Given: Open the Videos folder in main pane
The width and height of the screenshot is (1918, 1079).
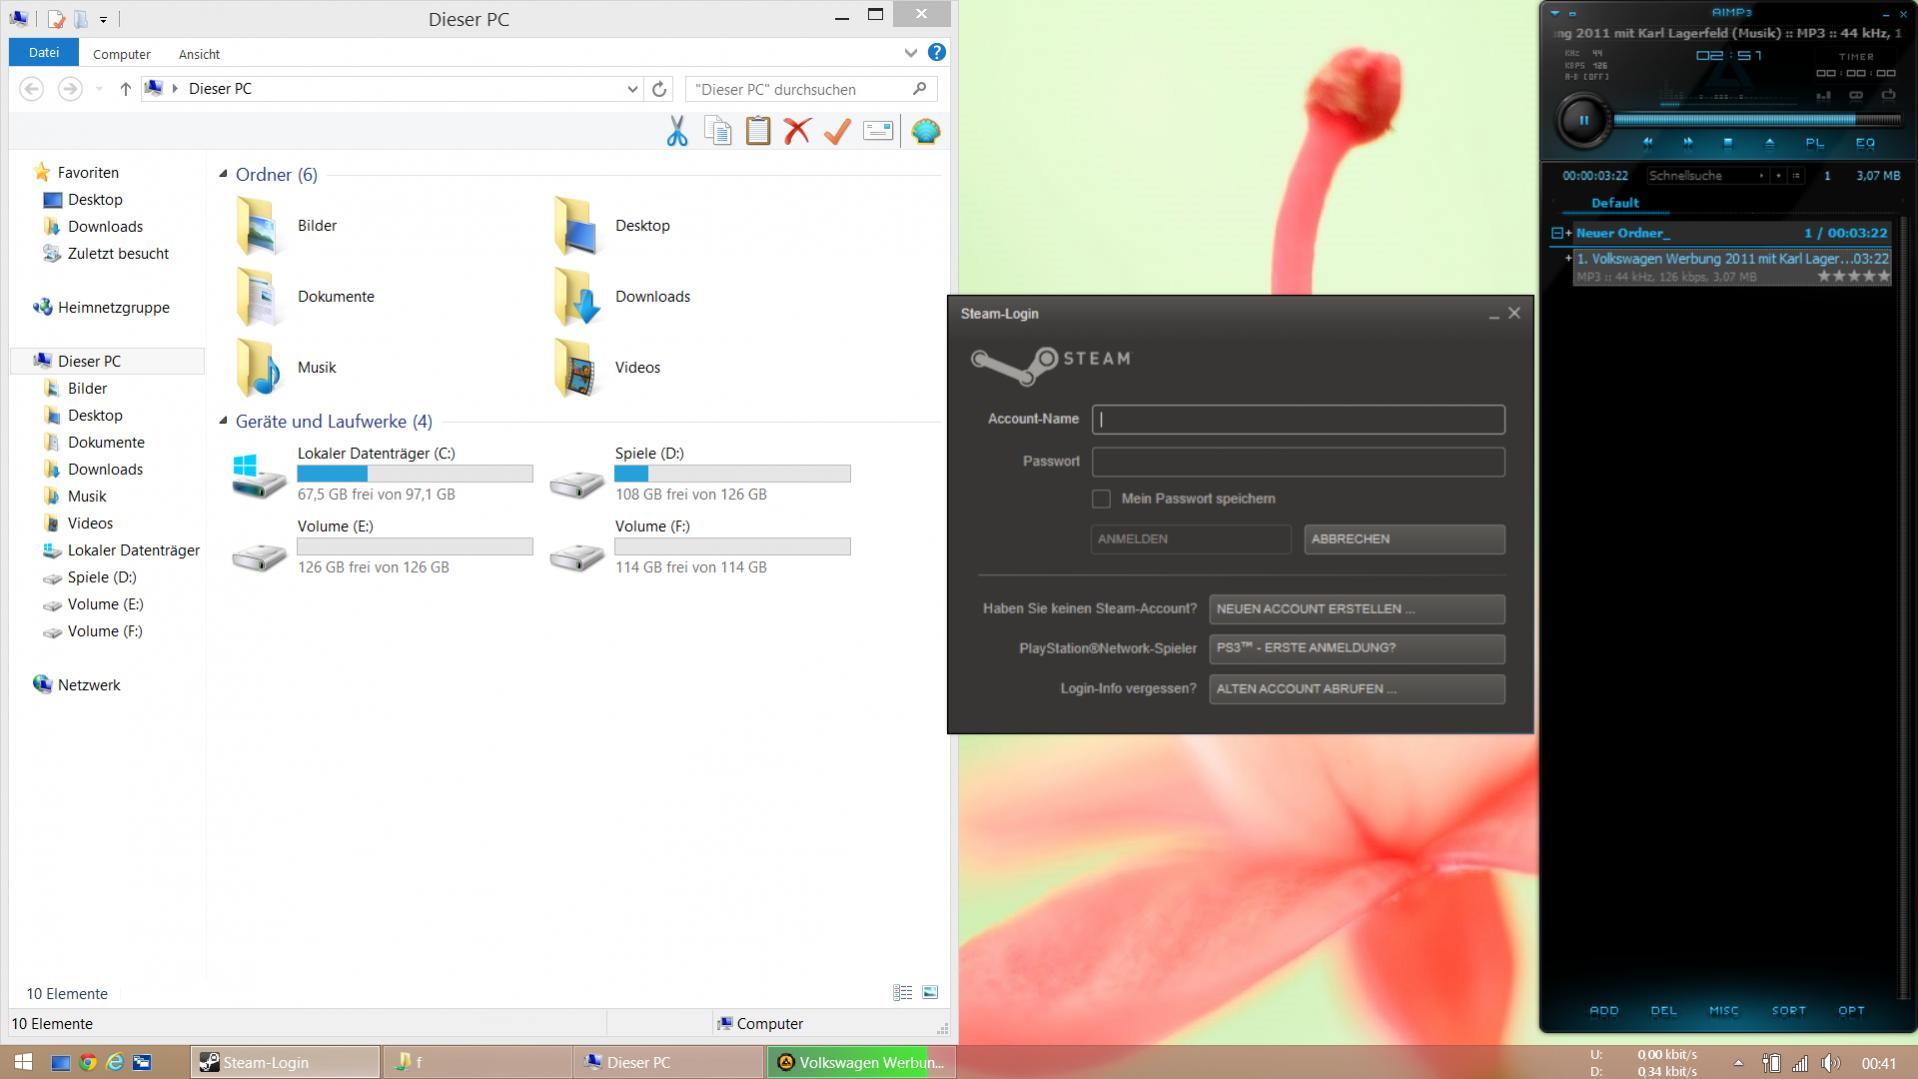Looking at the screenshot, I should pyautogui.click(x=606, y=368).
